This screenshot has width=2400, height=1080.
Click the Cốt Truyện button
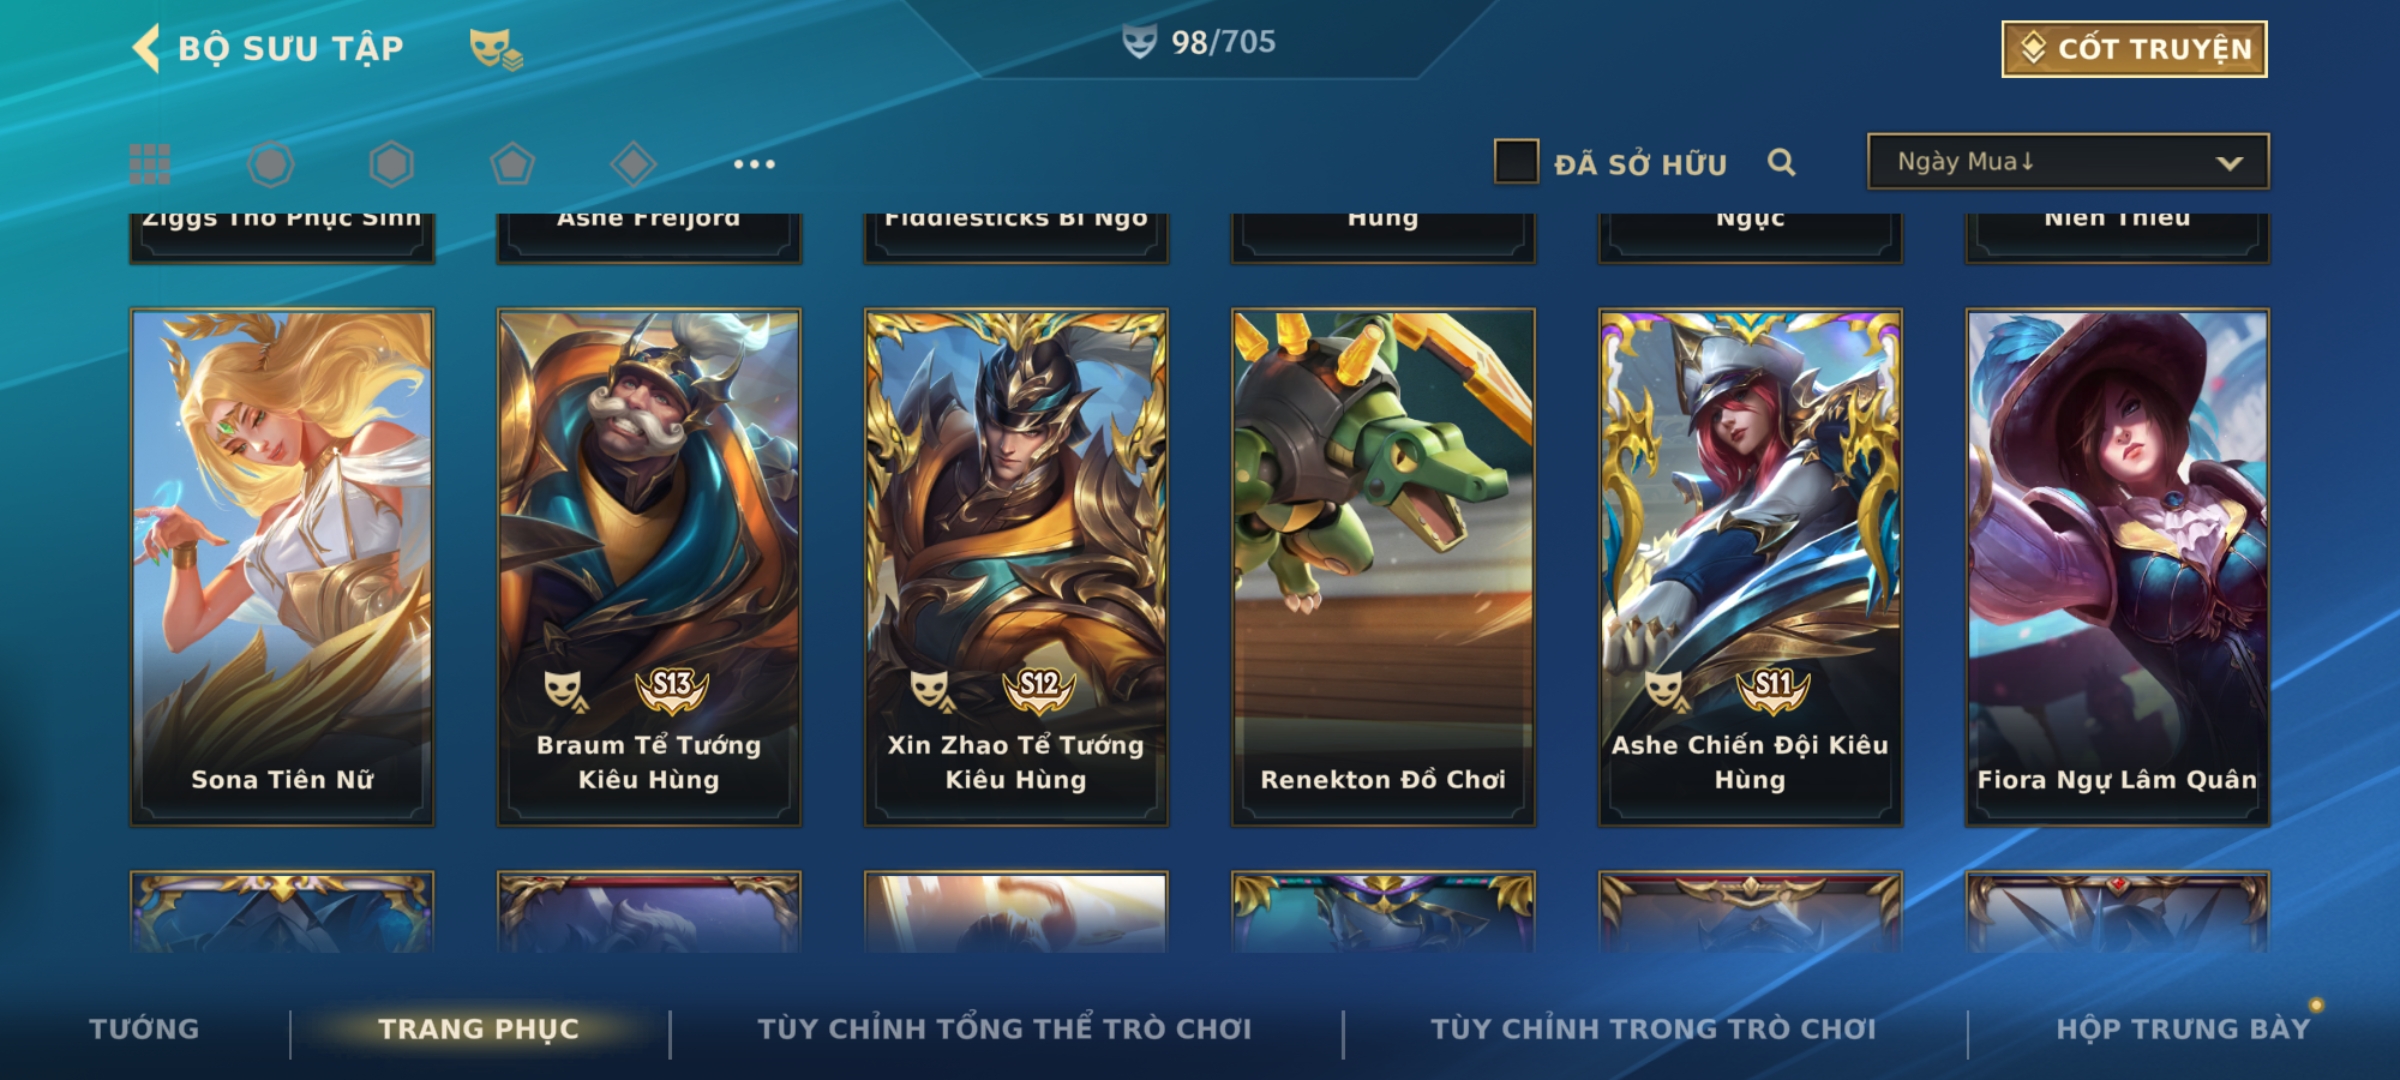tap(2134, 49)
